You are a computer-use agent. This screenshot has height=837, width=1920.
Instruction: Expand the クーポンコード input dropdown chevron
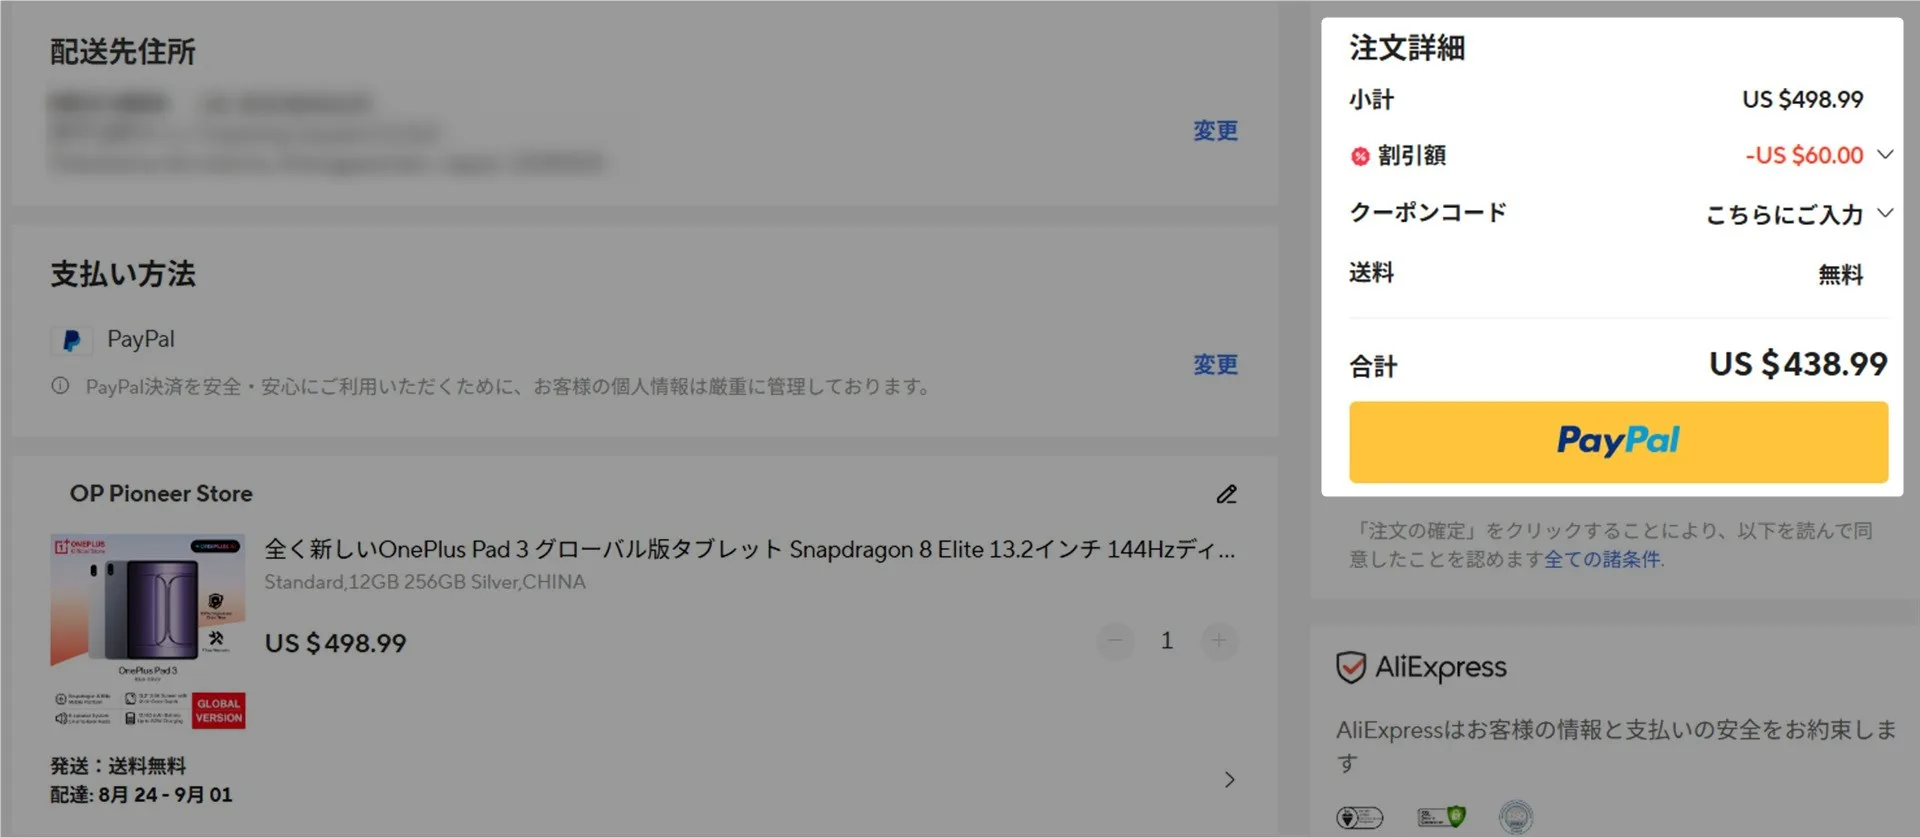click(1885, 213)
